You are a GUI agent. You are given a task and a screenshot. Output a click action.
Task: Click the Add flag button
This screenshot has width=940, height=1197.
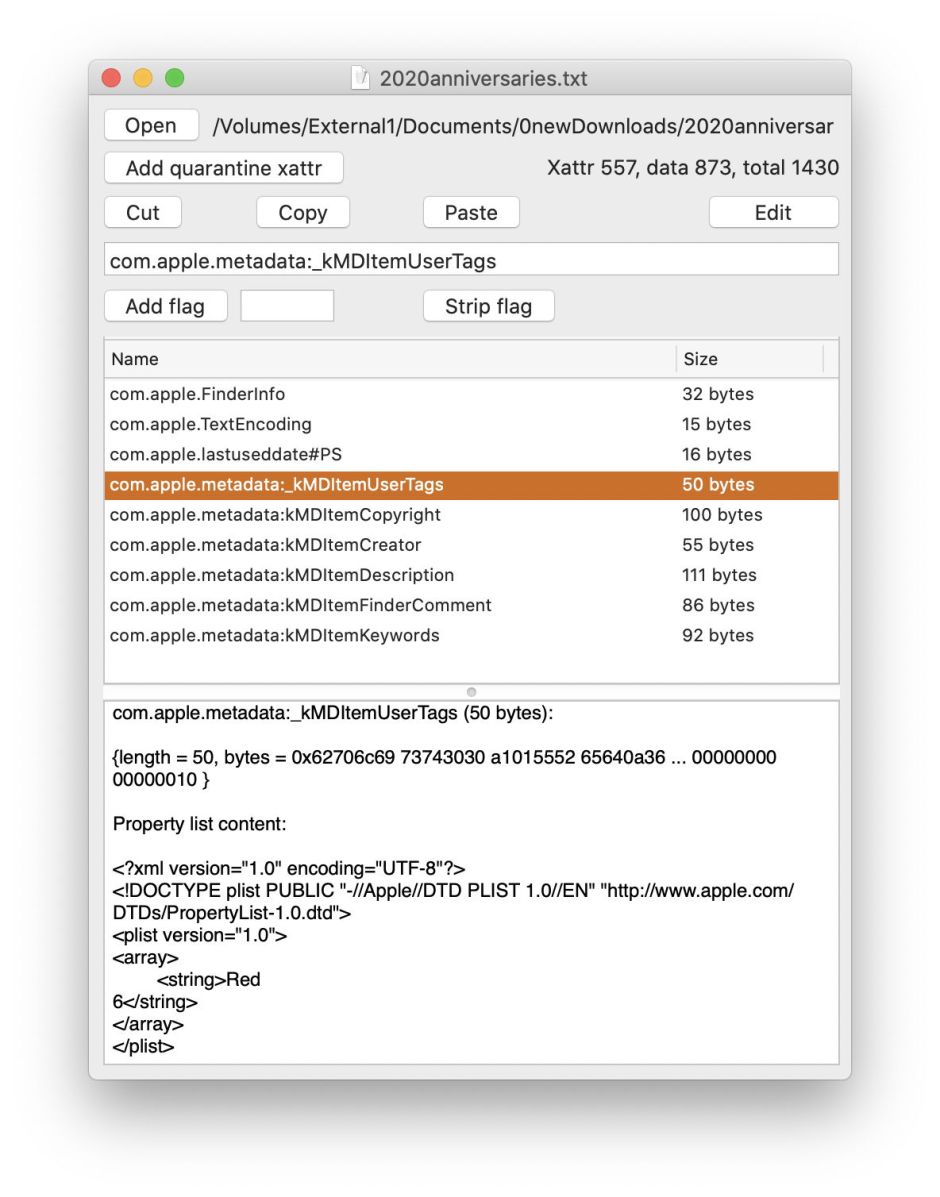point(165,306)
